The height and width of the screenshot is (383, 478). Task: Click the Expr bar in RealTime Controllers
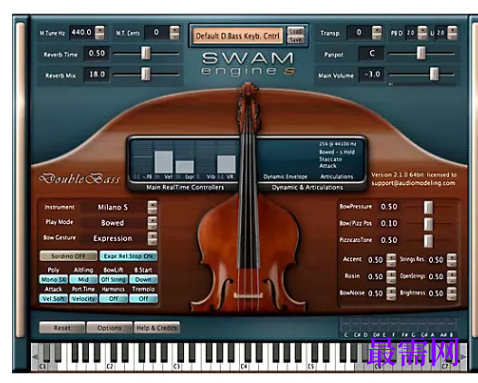pos(185,167)
